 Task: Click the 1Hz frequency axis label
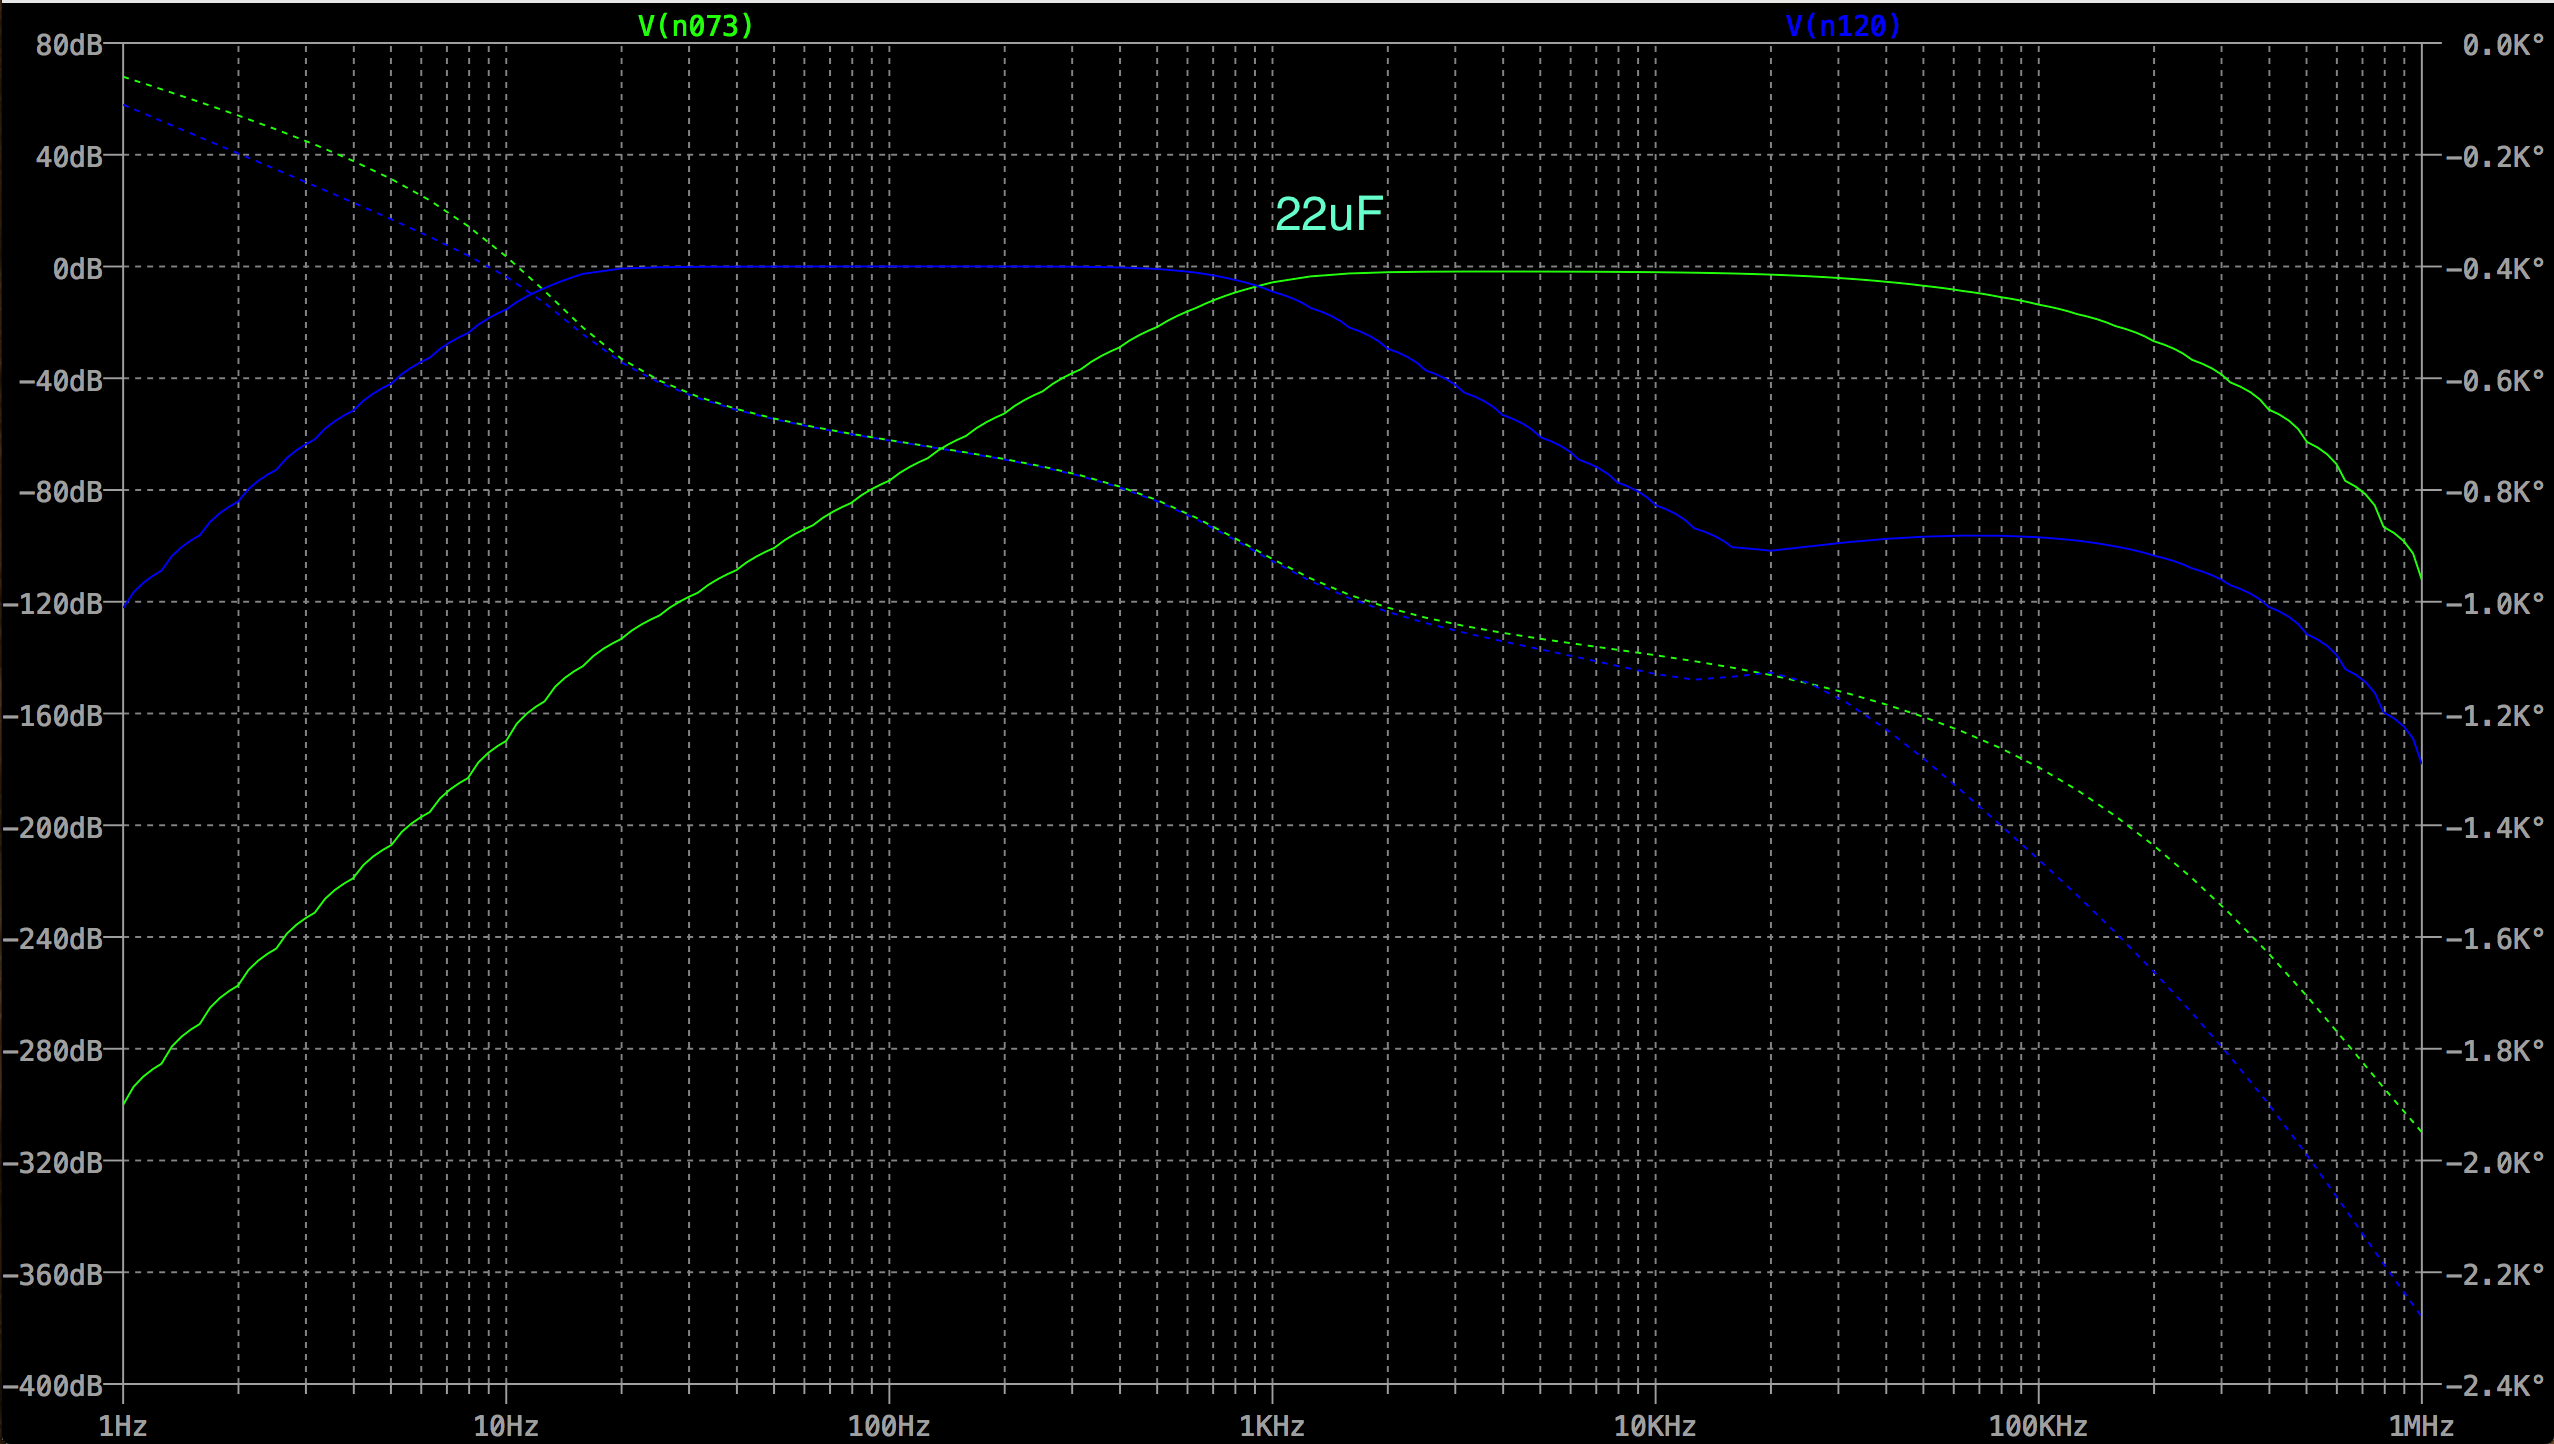[123, 1426]
